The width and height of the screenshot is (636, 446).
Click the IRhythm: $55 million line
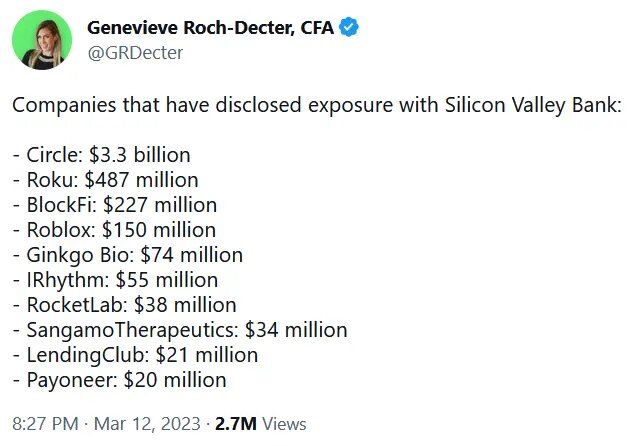[x=115, y=280]
